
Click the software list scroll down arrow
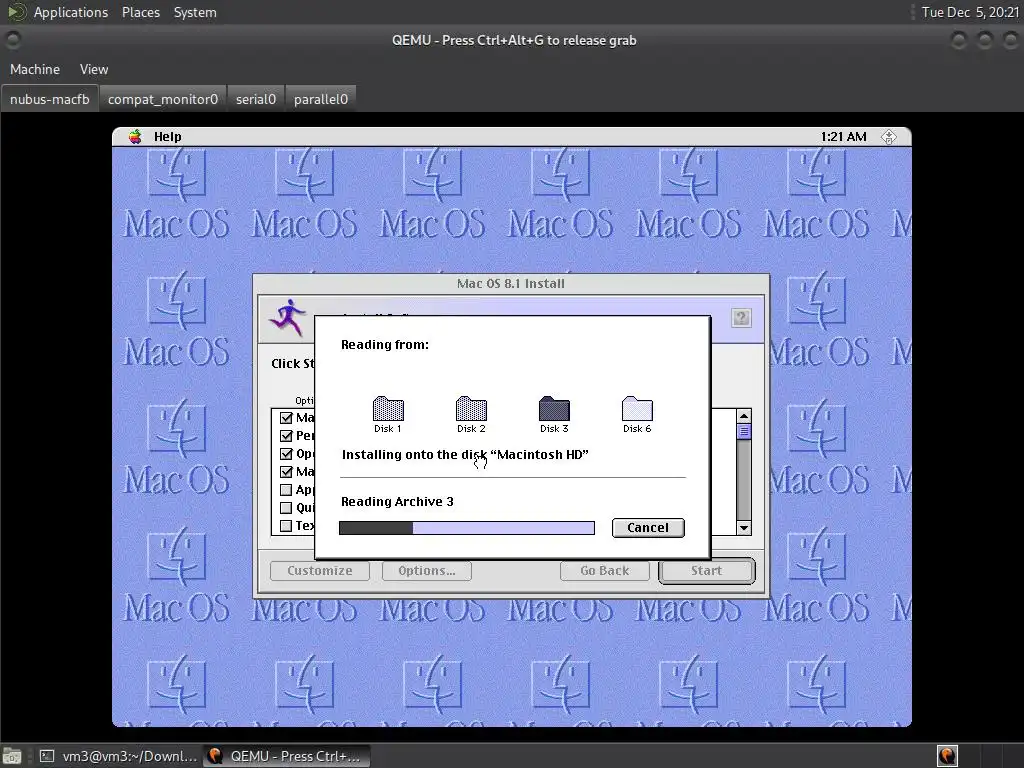(744, 528)
